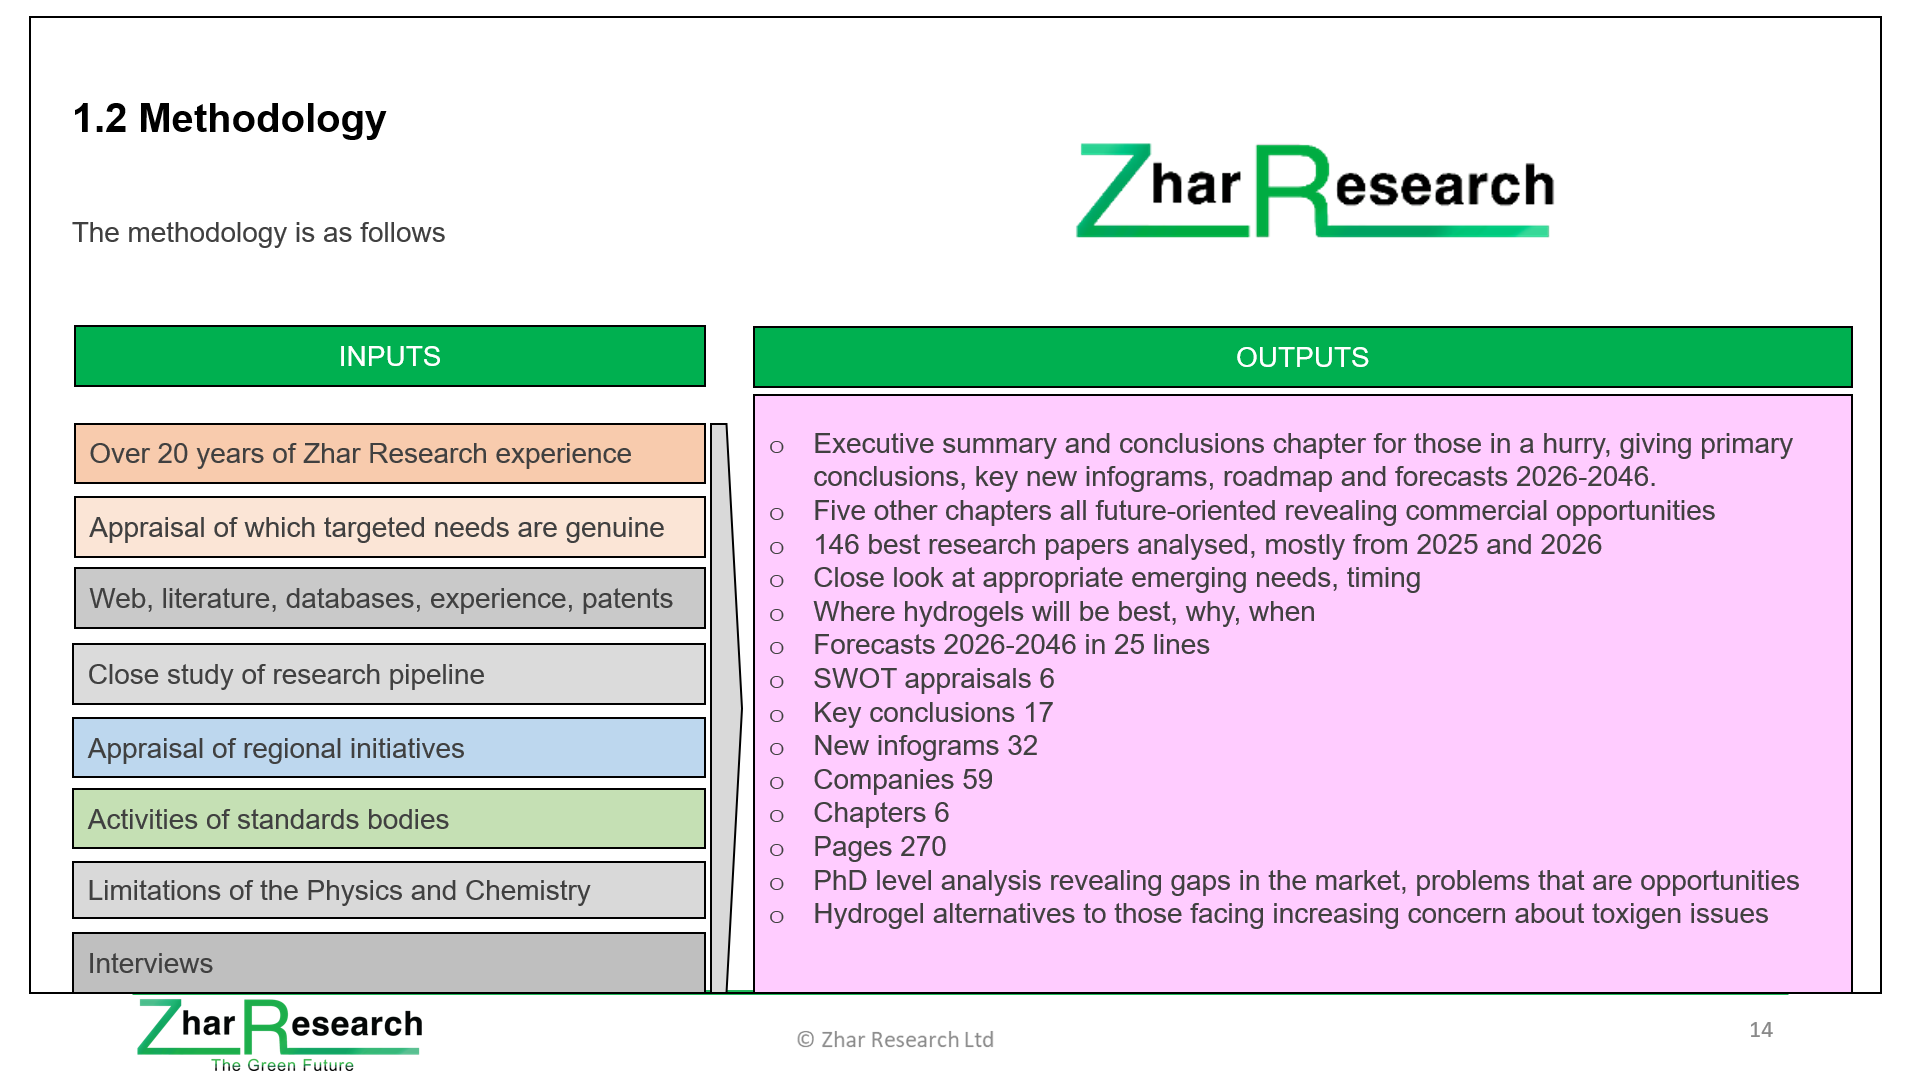This screenshot has height=1080, width=1920.
Task: Select green 'Activities of standards bodies' box
Action: click(x=389, y=819)
